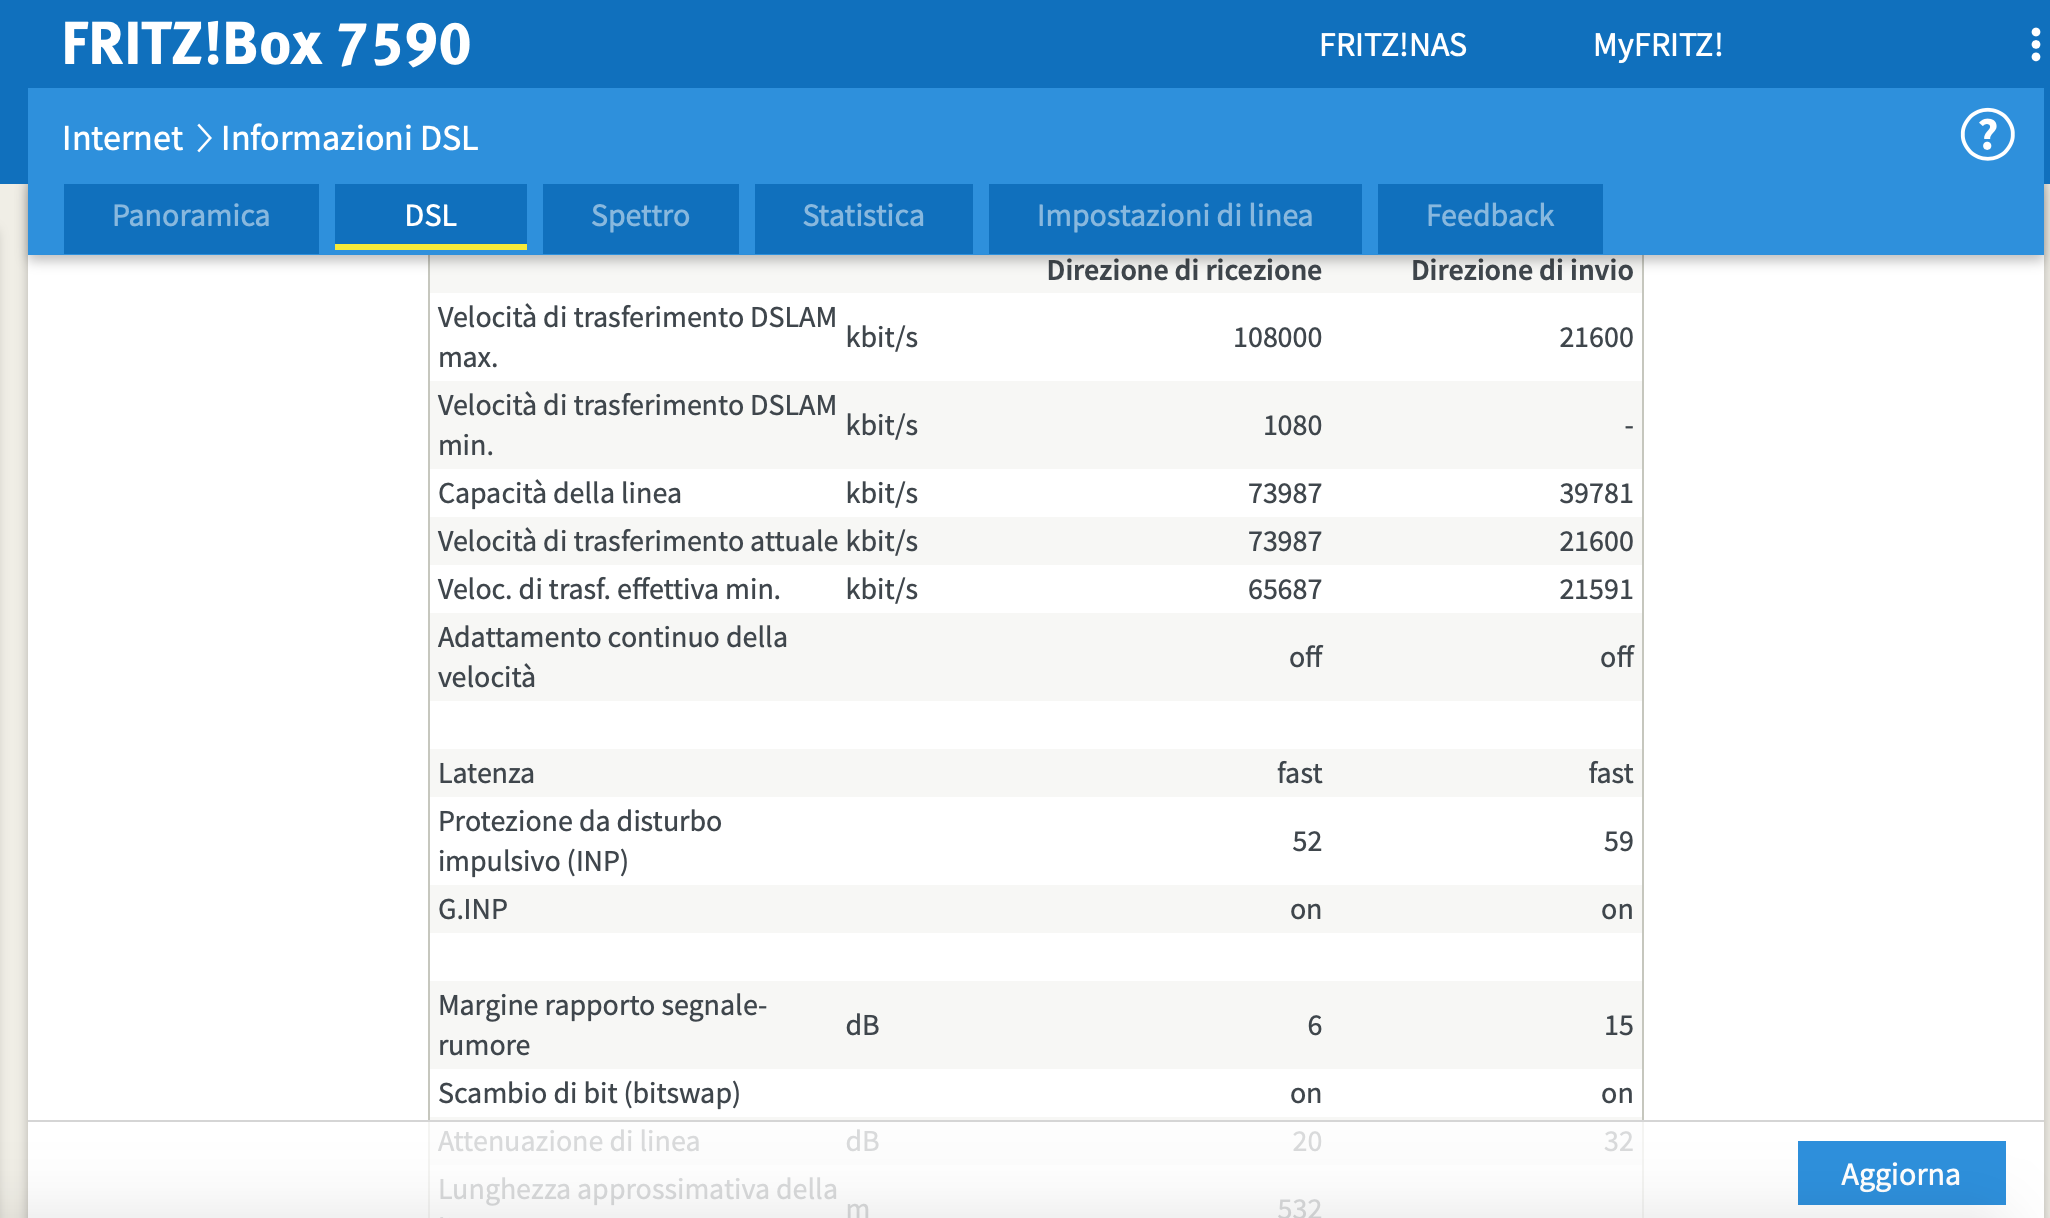Open the three-dot menu in header
Screen dimensions: 2050x1218
coord(2035,45)
